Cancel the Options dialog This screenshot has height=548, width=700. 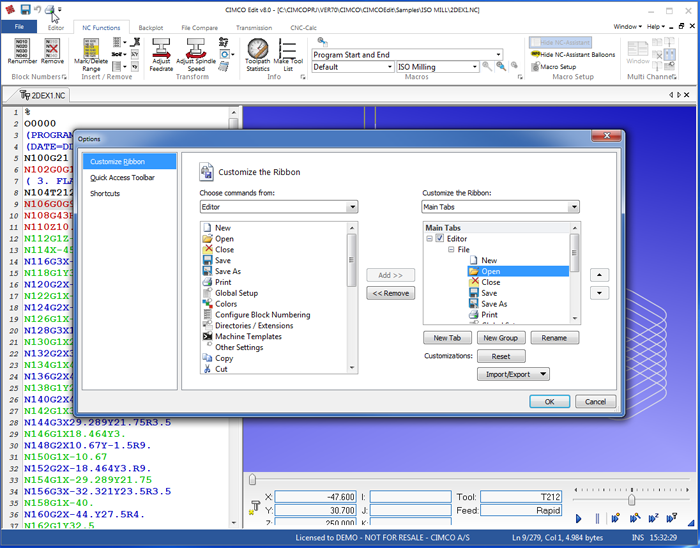point(596,402)
